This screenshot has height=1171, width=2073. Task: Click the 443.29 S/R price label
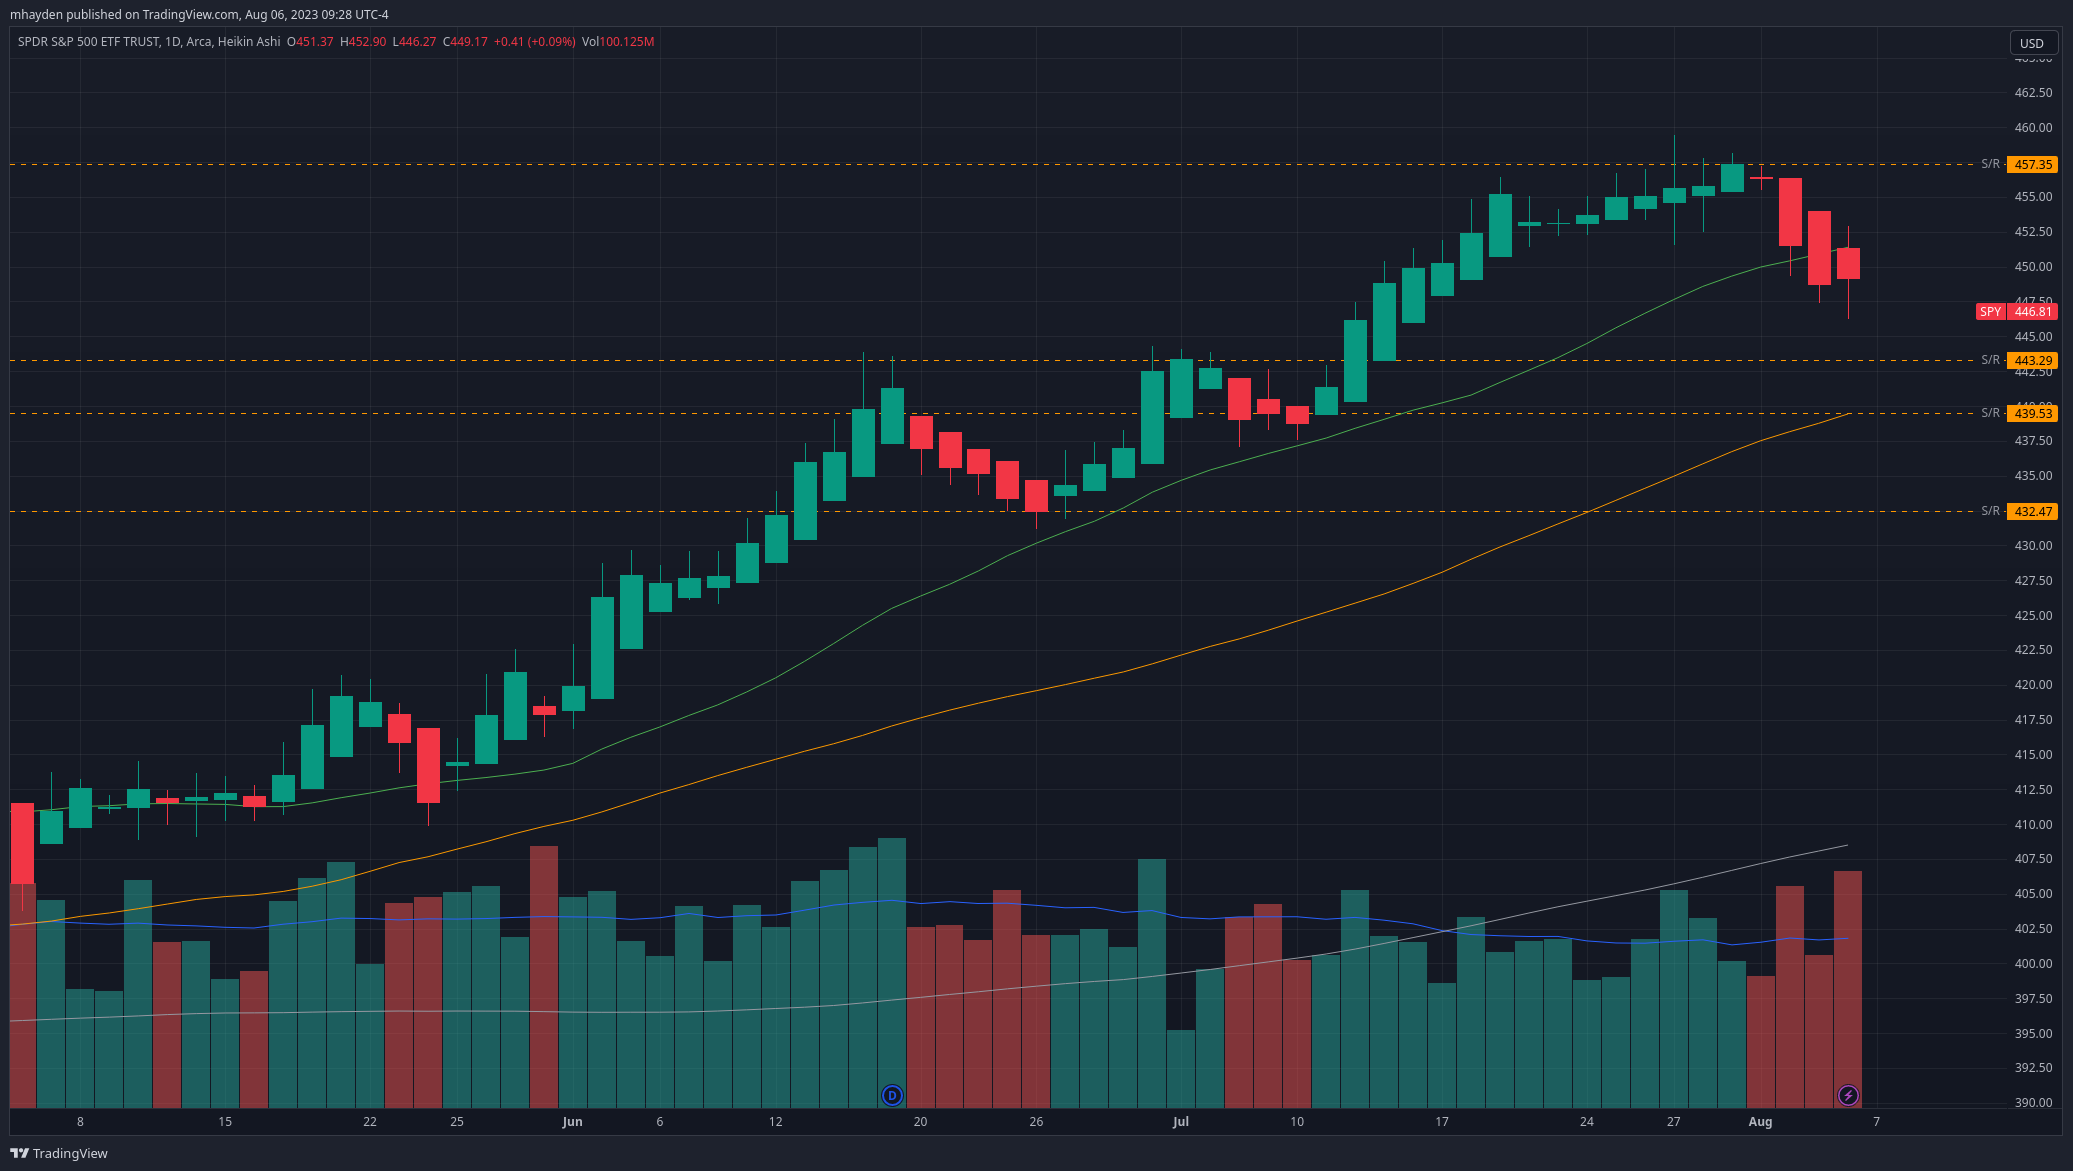point(2032,360)
